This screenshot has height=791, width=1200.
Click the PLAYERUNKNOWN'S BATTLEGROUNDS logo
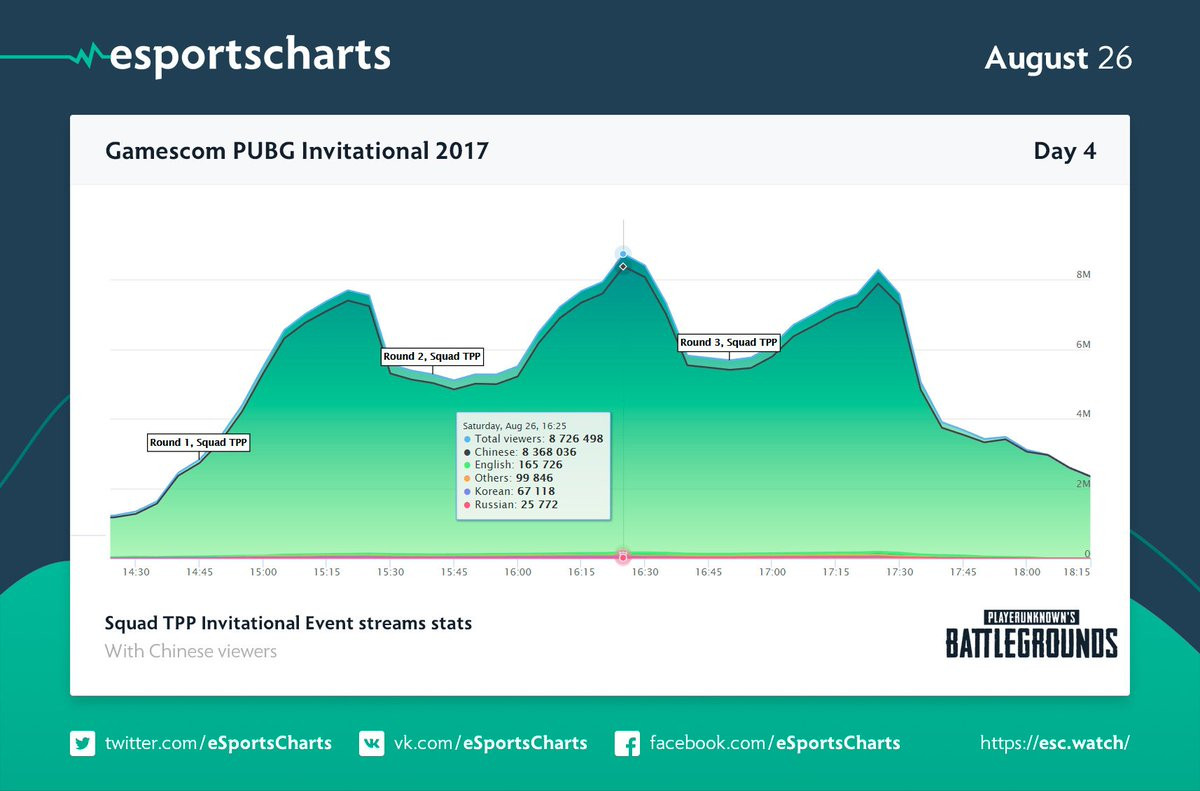(x=1032, y=634)
